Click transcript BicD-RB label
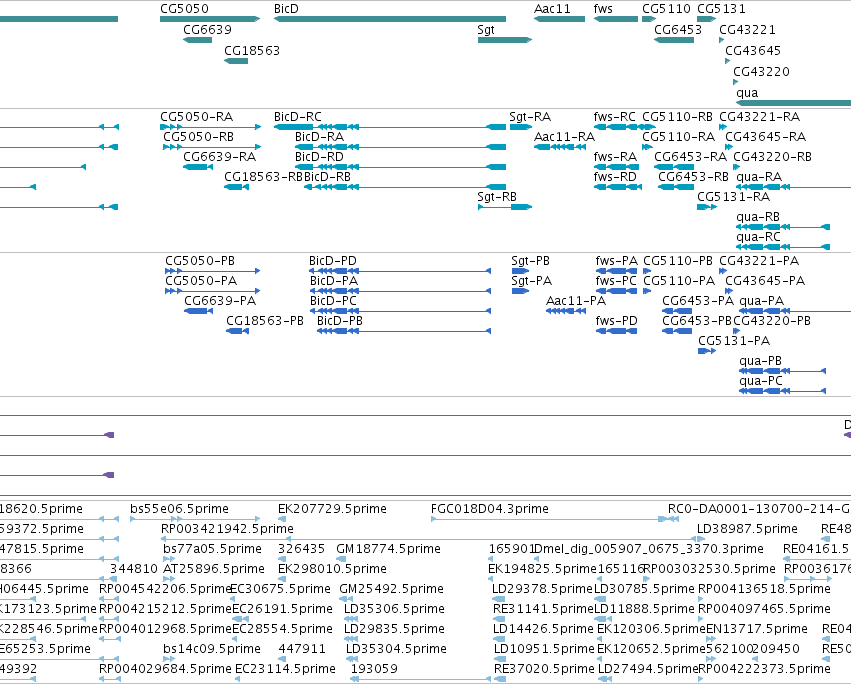Image resolution: width=851 pixels, height=684 pixels. 327,177
